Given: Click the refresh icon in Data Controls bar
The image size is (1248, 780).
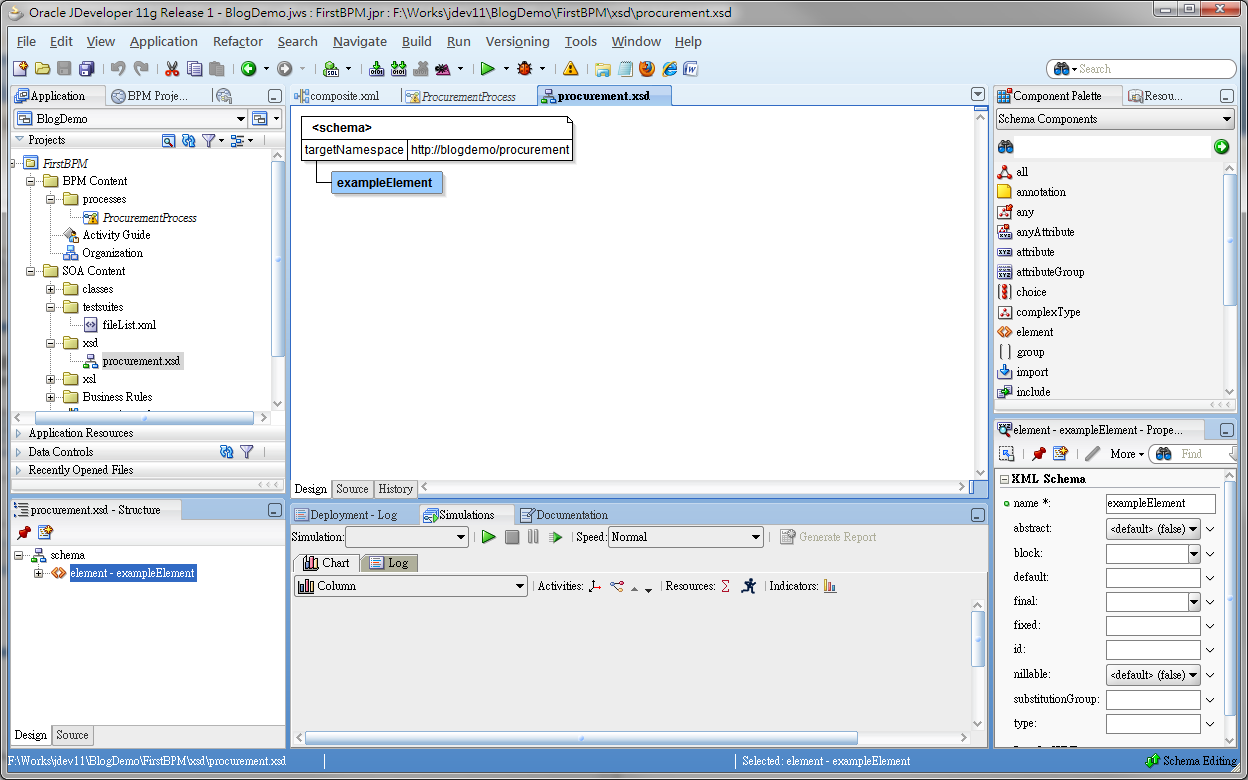Looking at the screenshot, I should point(227,452).
